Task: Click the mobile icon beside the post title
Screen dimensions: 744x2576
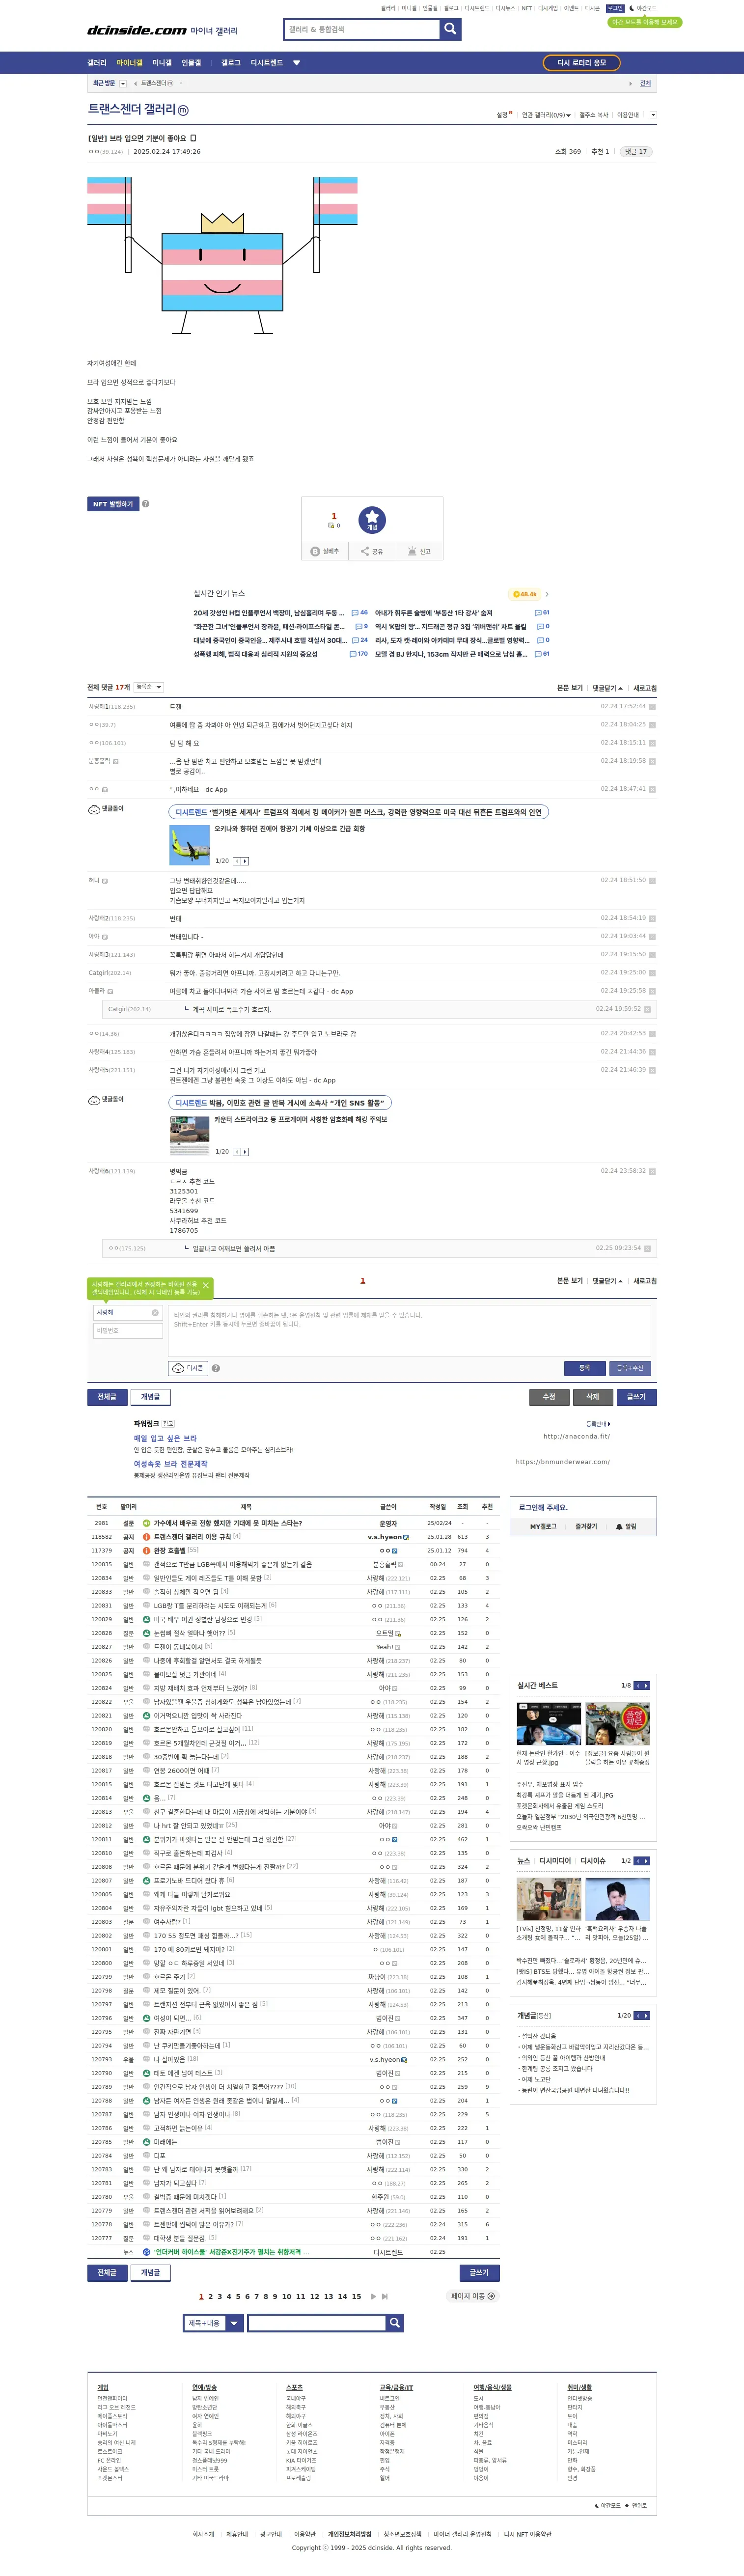Action: [194, 138]
